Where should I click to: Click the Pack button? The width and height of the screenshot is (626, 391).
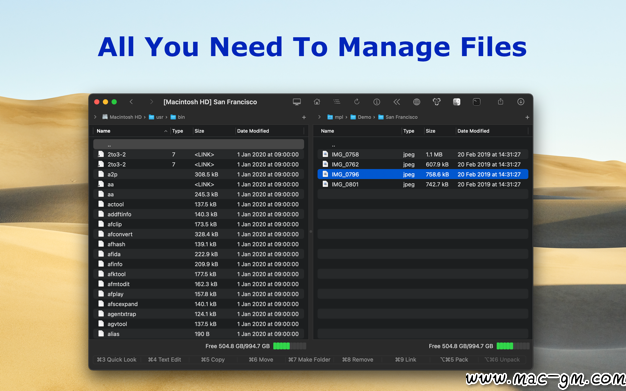[x=454, y=359]
